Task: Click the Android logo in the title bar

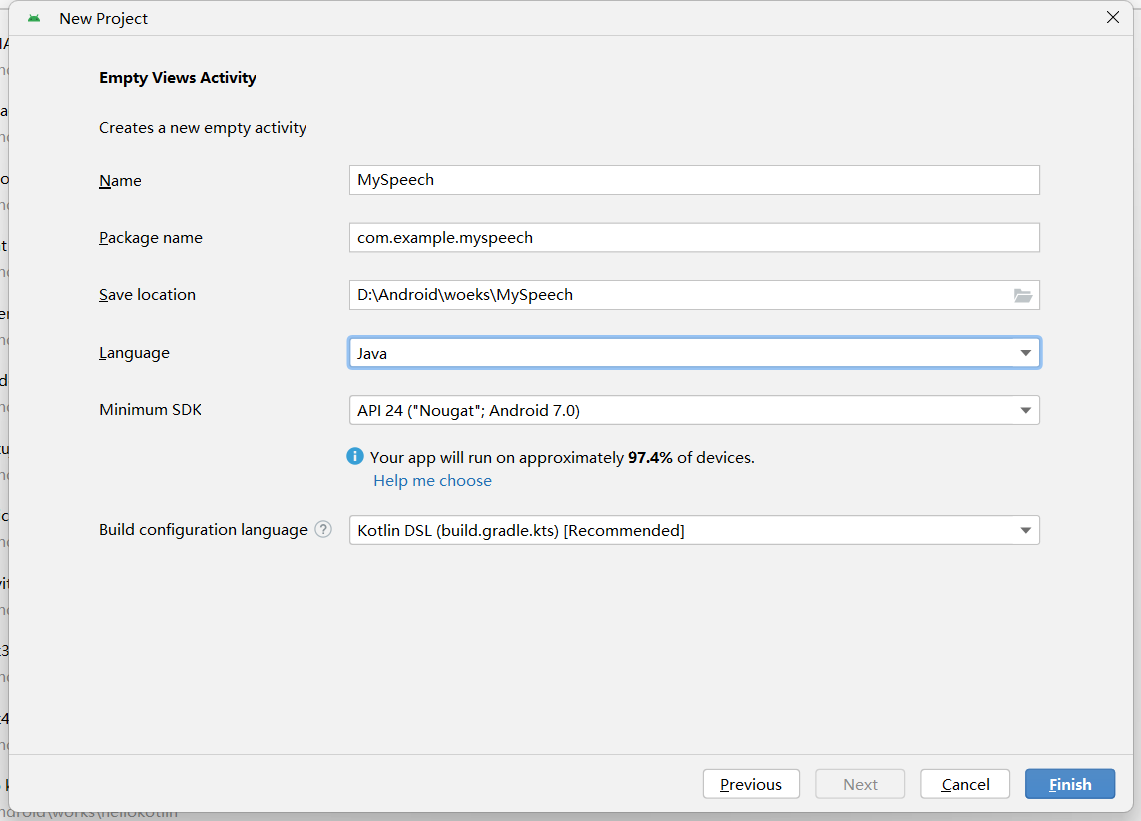Action: [34, 18]
